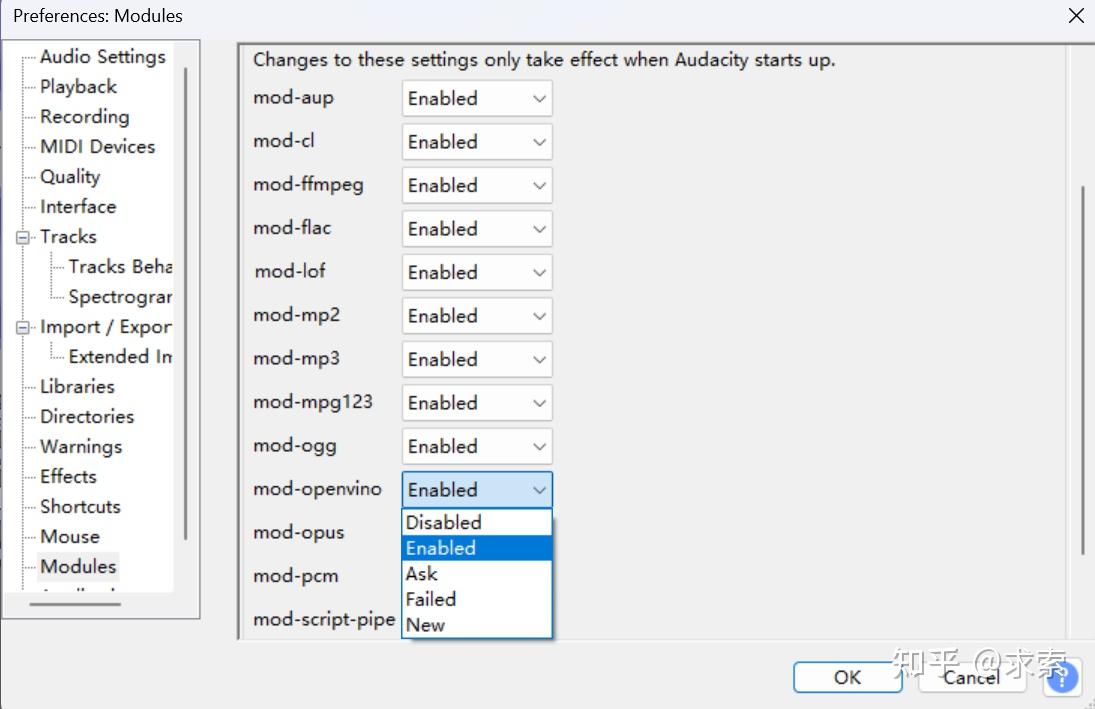Viewport: 1095px width, 709px height.
Task: Go to the Playback preferences category
Action: point(78,87)
